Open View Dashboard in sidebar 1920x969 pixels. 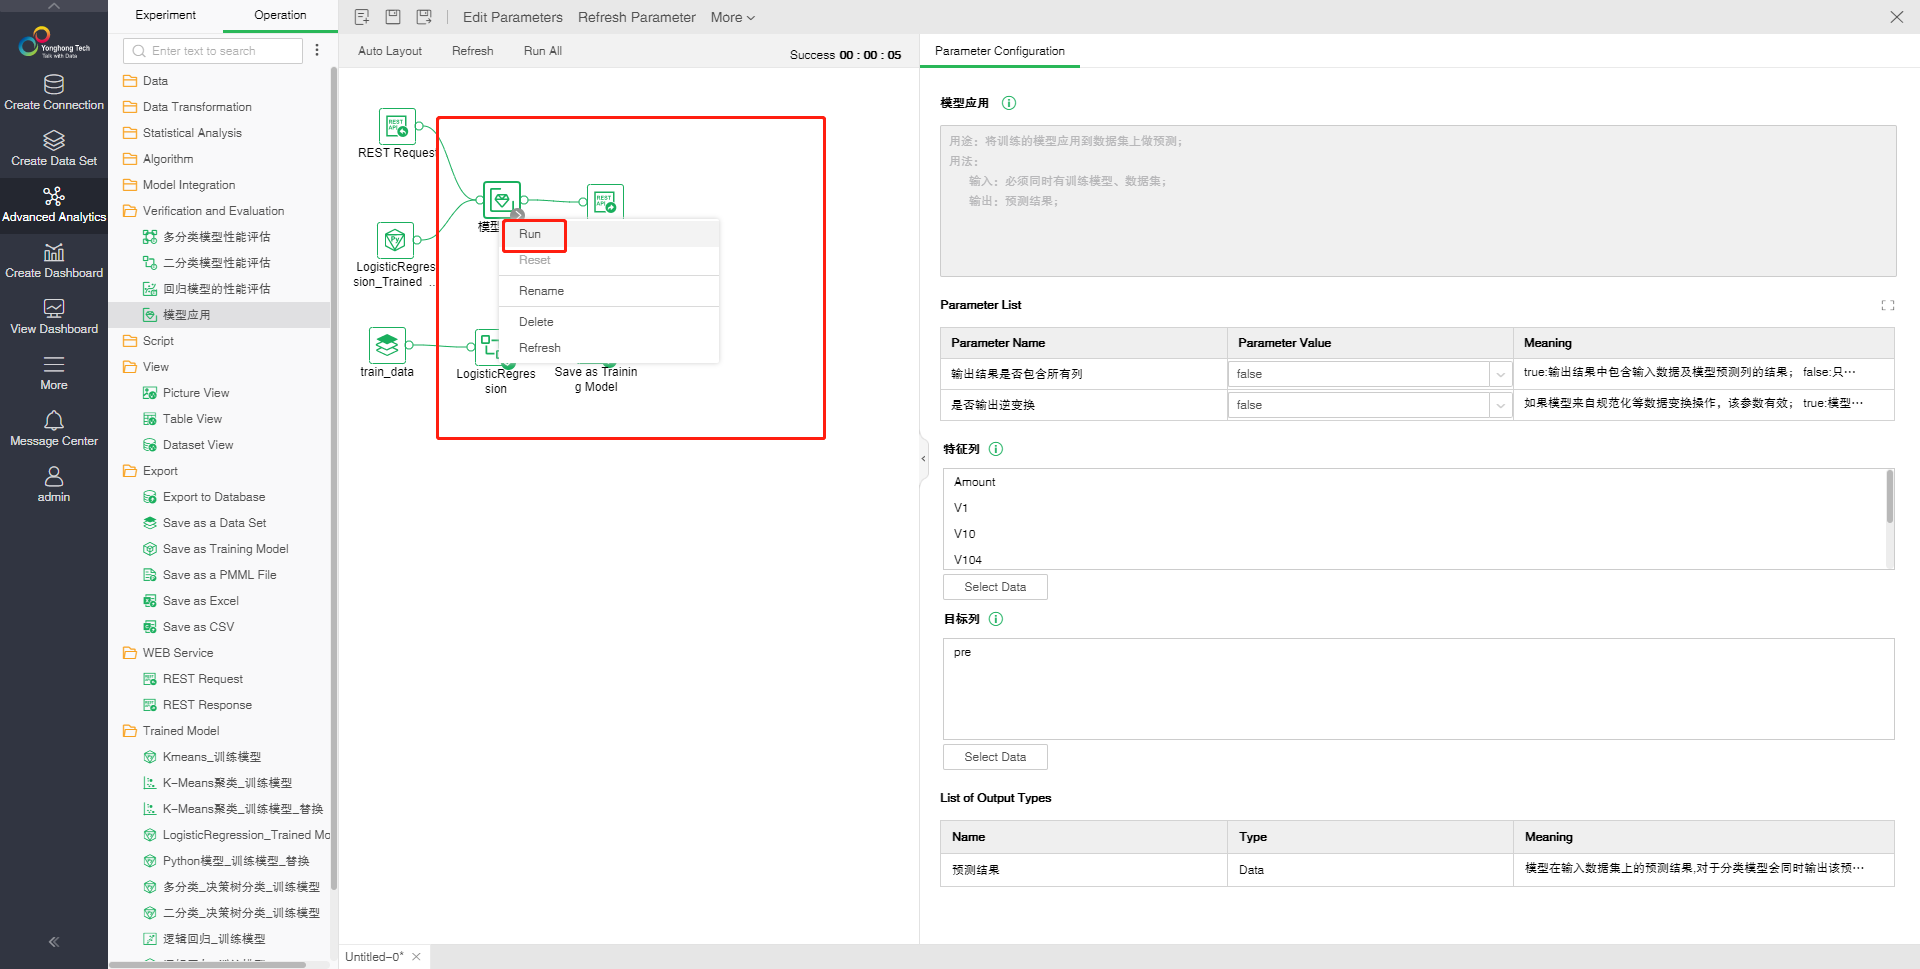pyautogui.click(x=54, y=316)
